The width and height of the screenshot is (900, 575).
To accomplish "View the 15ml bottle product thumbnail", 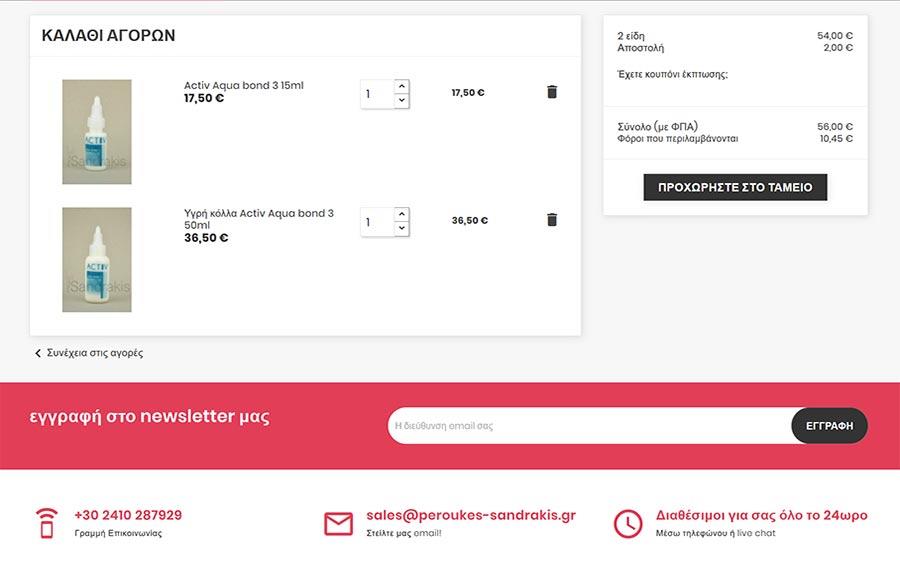I will [x=96, y=132].
